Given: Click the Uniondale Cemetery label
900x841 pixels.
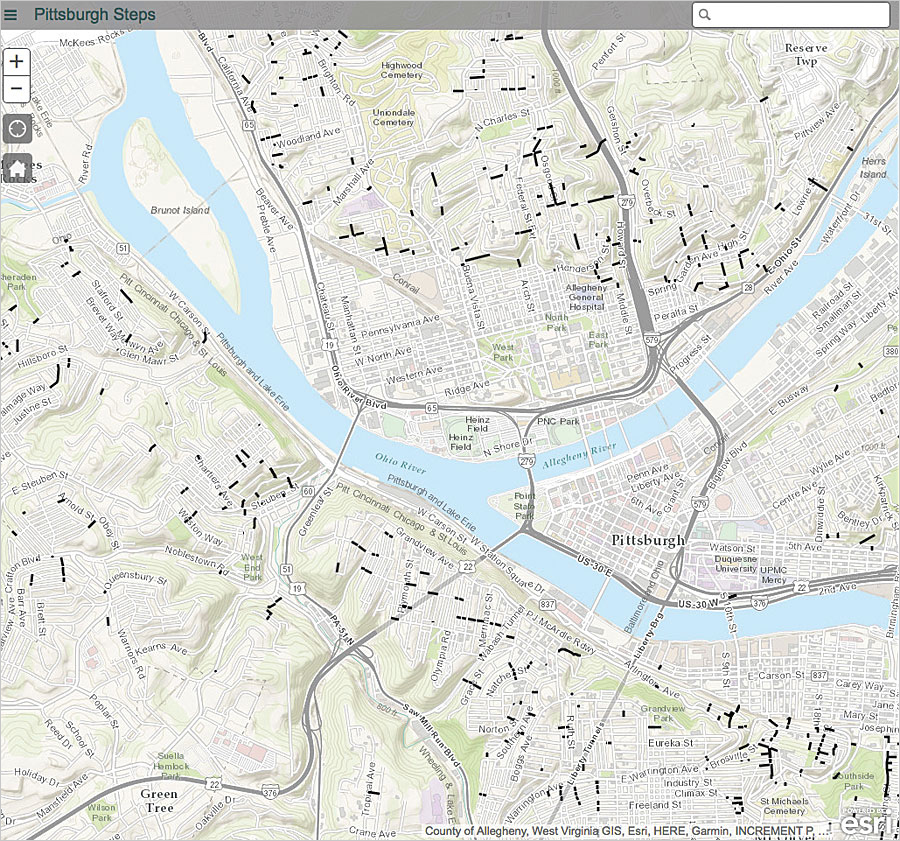Looking at the screenshot, I should (x=393, y=117).
